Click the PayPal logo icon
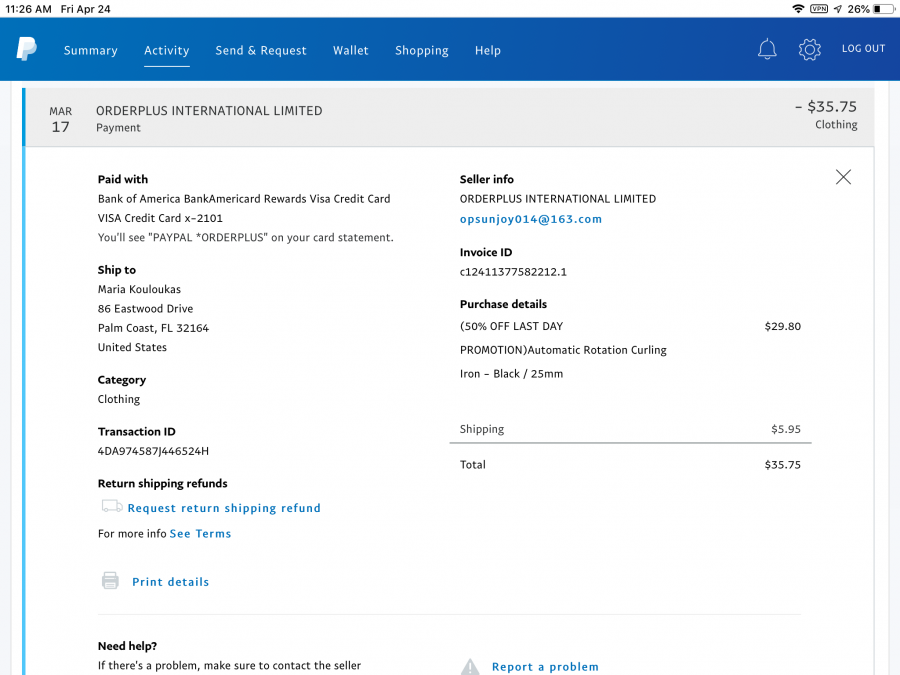Image resolution: width=900 pixels, height=675 pixels. (x=26, y=49)
